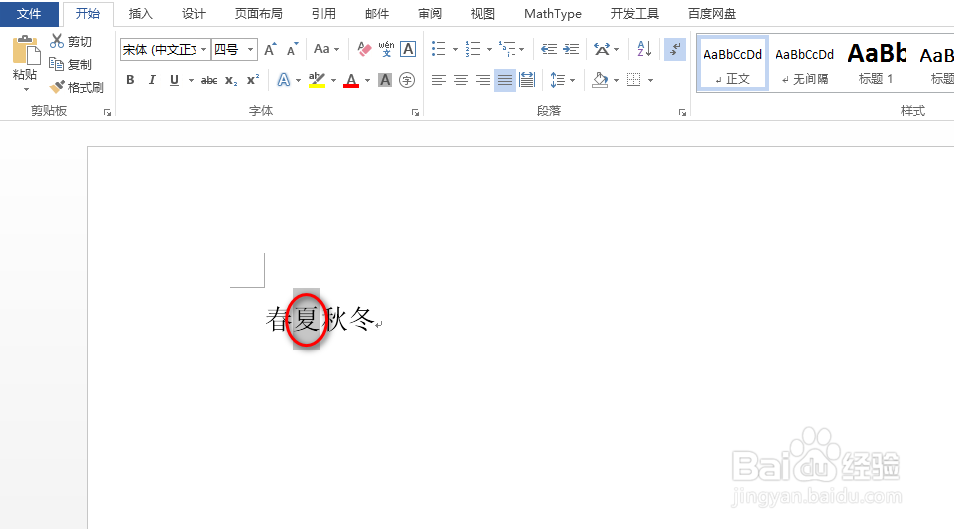Open the MathType tab
954x529 pixels.
[552, 13]
